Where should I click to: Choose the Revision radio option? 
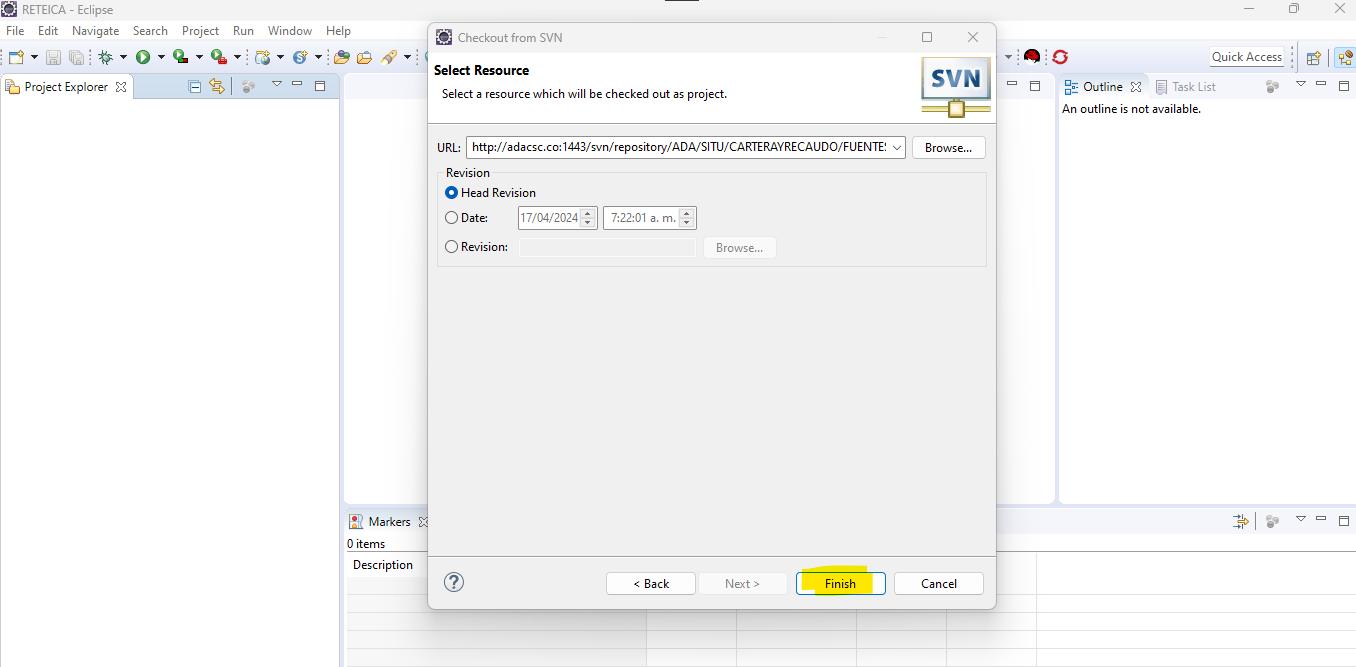(x=452, y=247)
